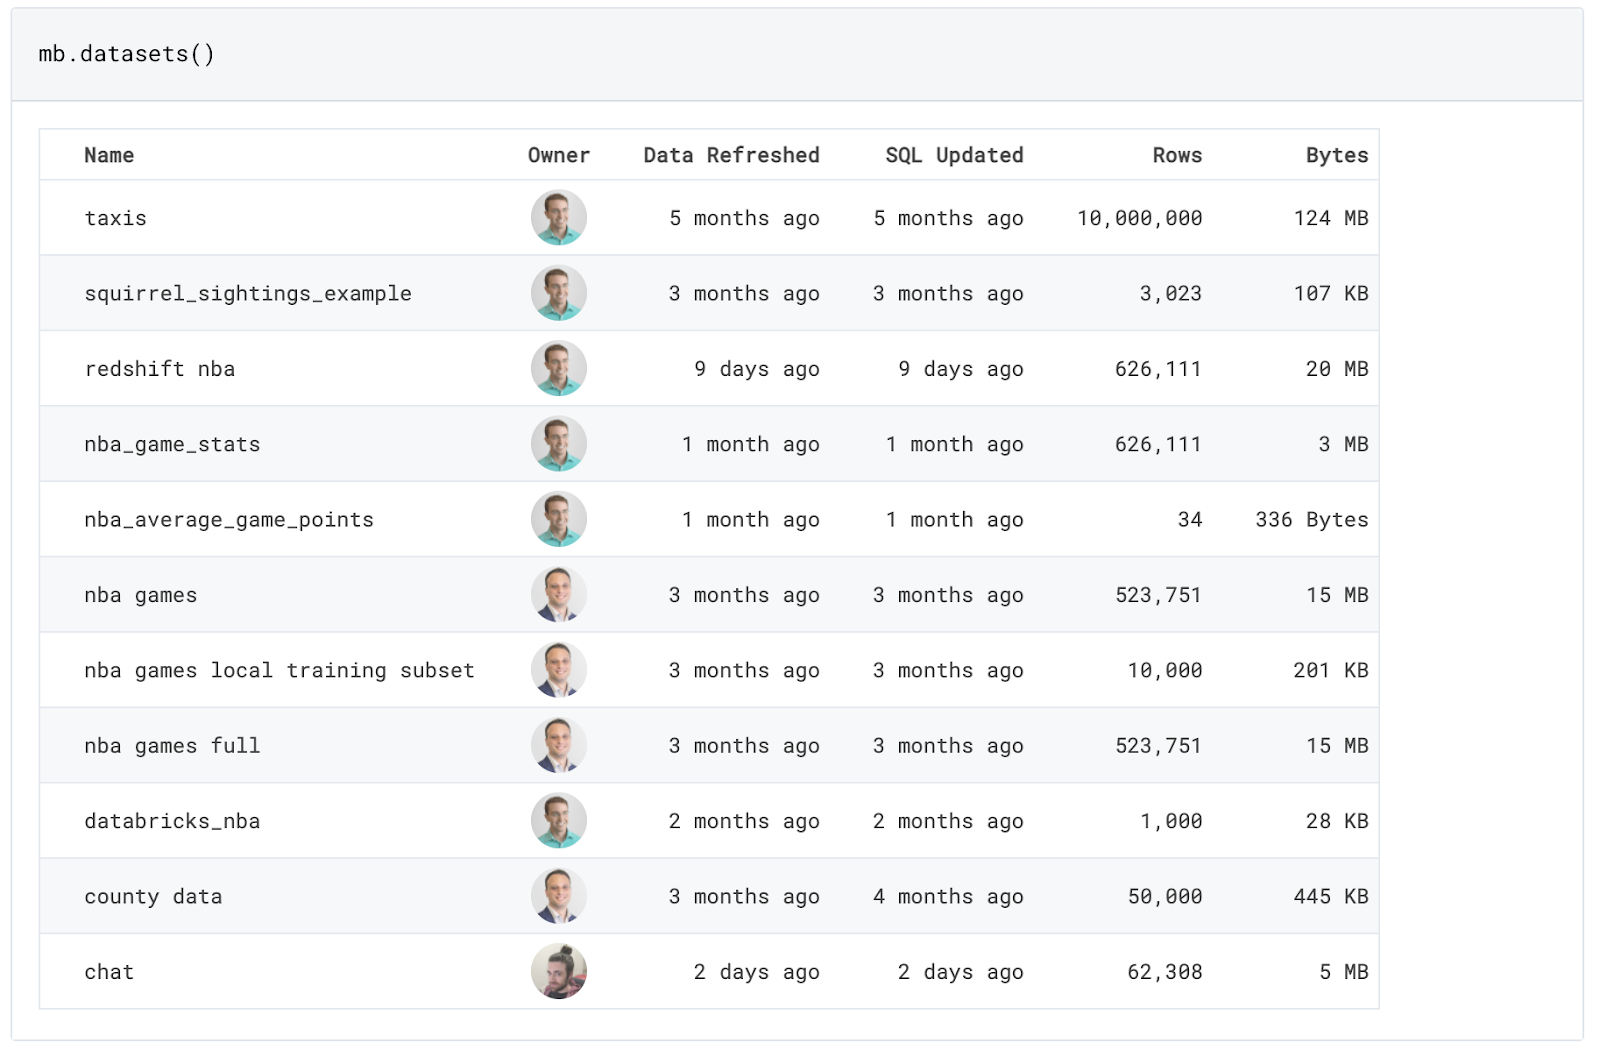Viewport: 1600px width, 1057px height.
Task: Open the taxis dataset
Action: point(115,218)
